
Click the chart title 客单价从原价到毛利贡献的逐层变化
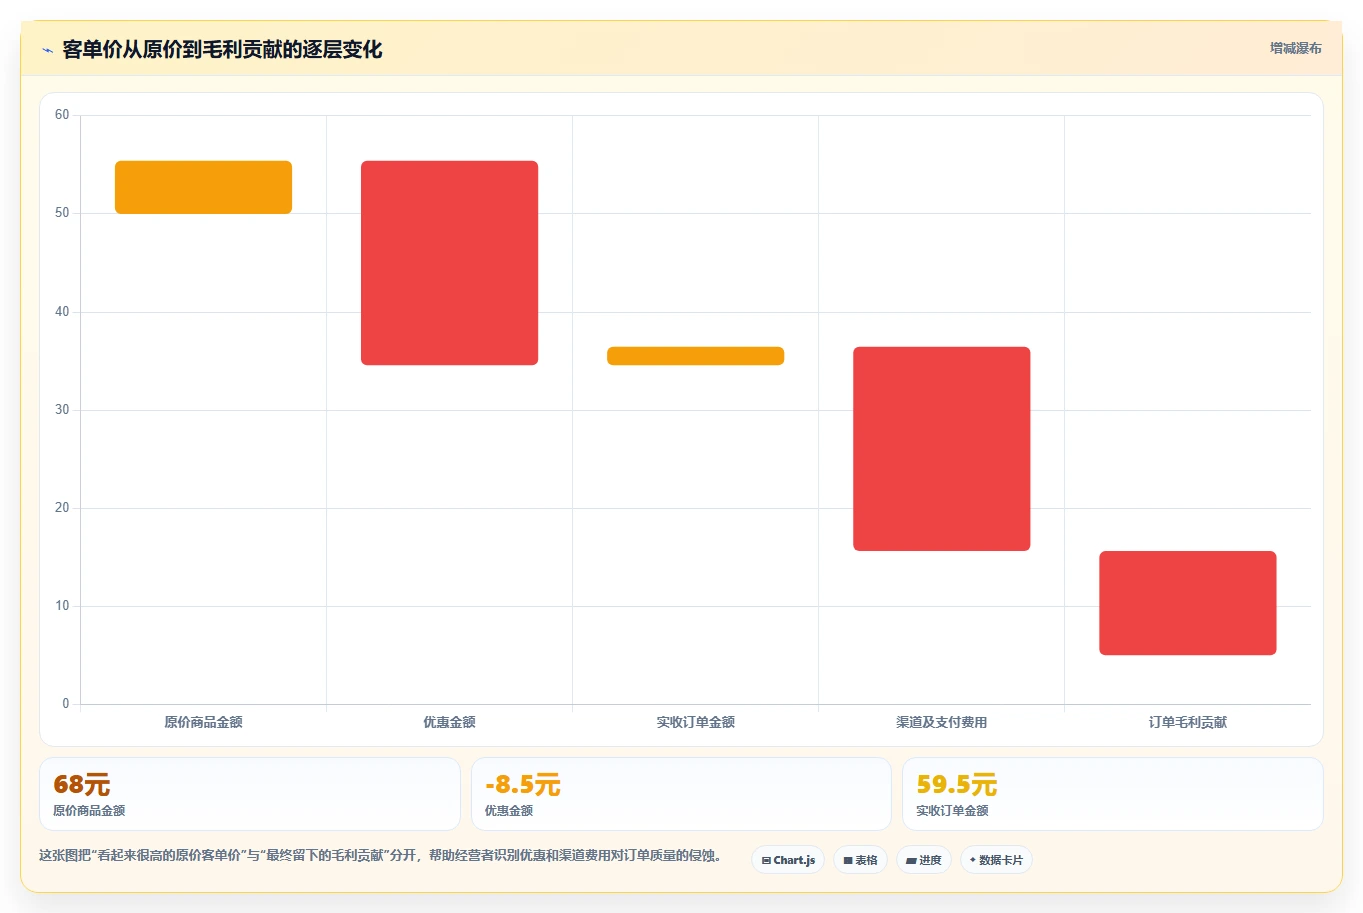tap(222, 50)
